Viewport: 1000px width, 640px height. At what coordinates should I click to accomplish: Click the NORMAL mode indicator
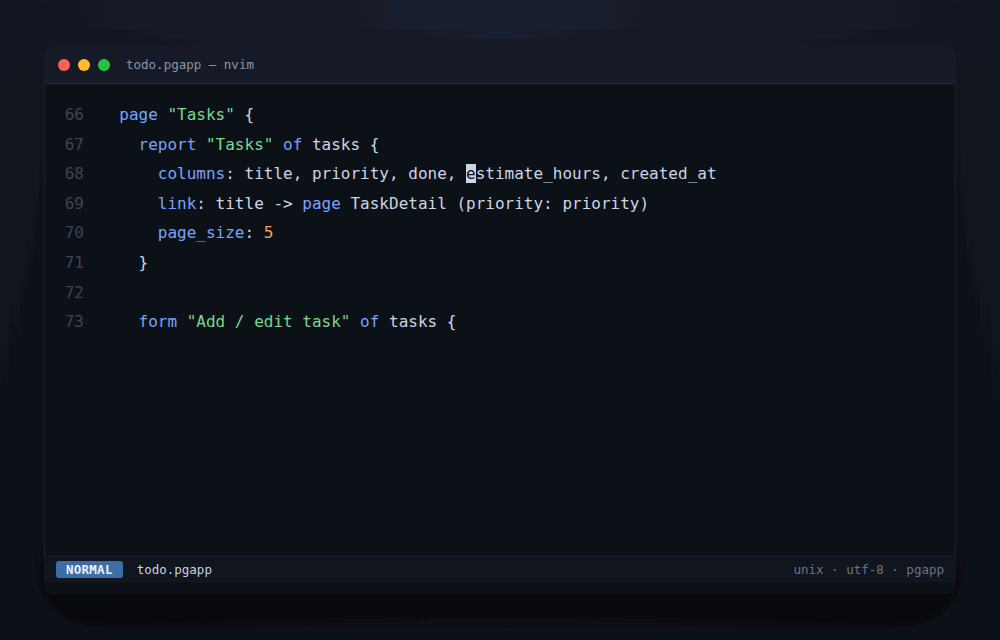(x=89, y=569)
